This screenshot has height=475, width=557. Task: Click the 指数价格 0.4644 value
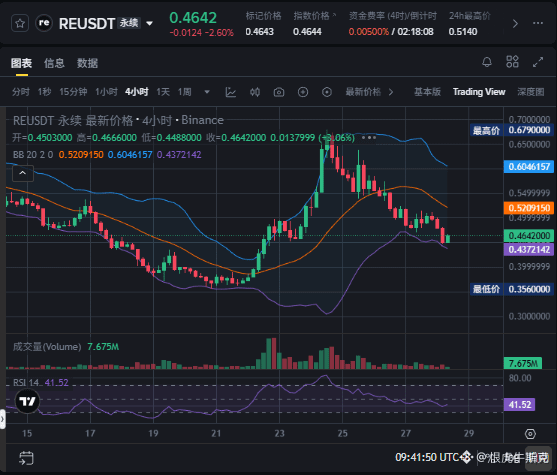307,32
